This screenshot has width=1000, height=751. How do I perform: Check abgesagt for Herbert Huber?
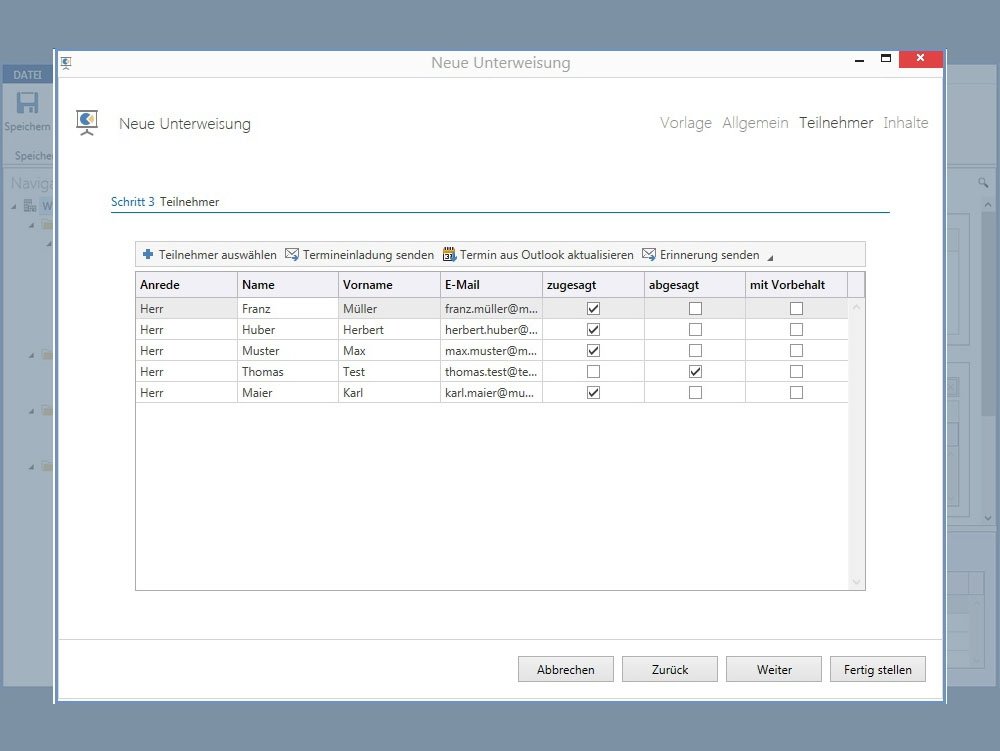(695, 330)
